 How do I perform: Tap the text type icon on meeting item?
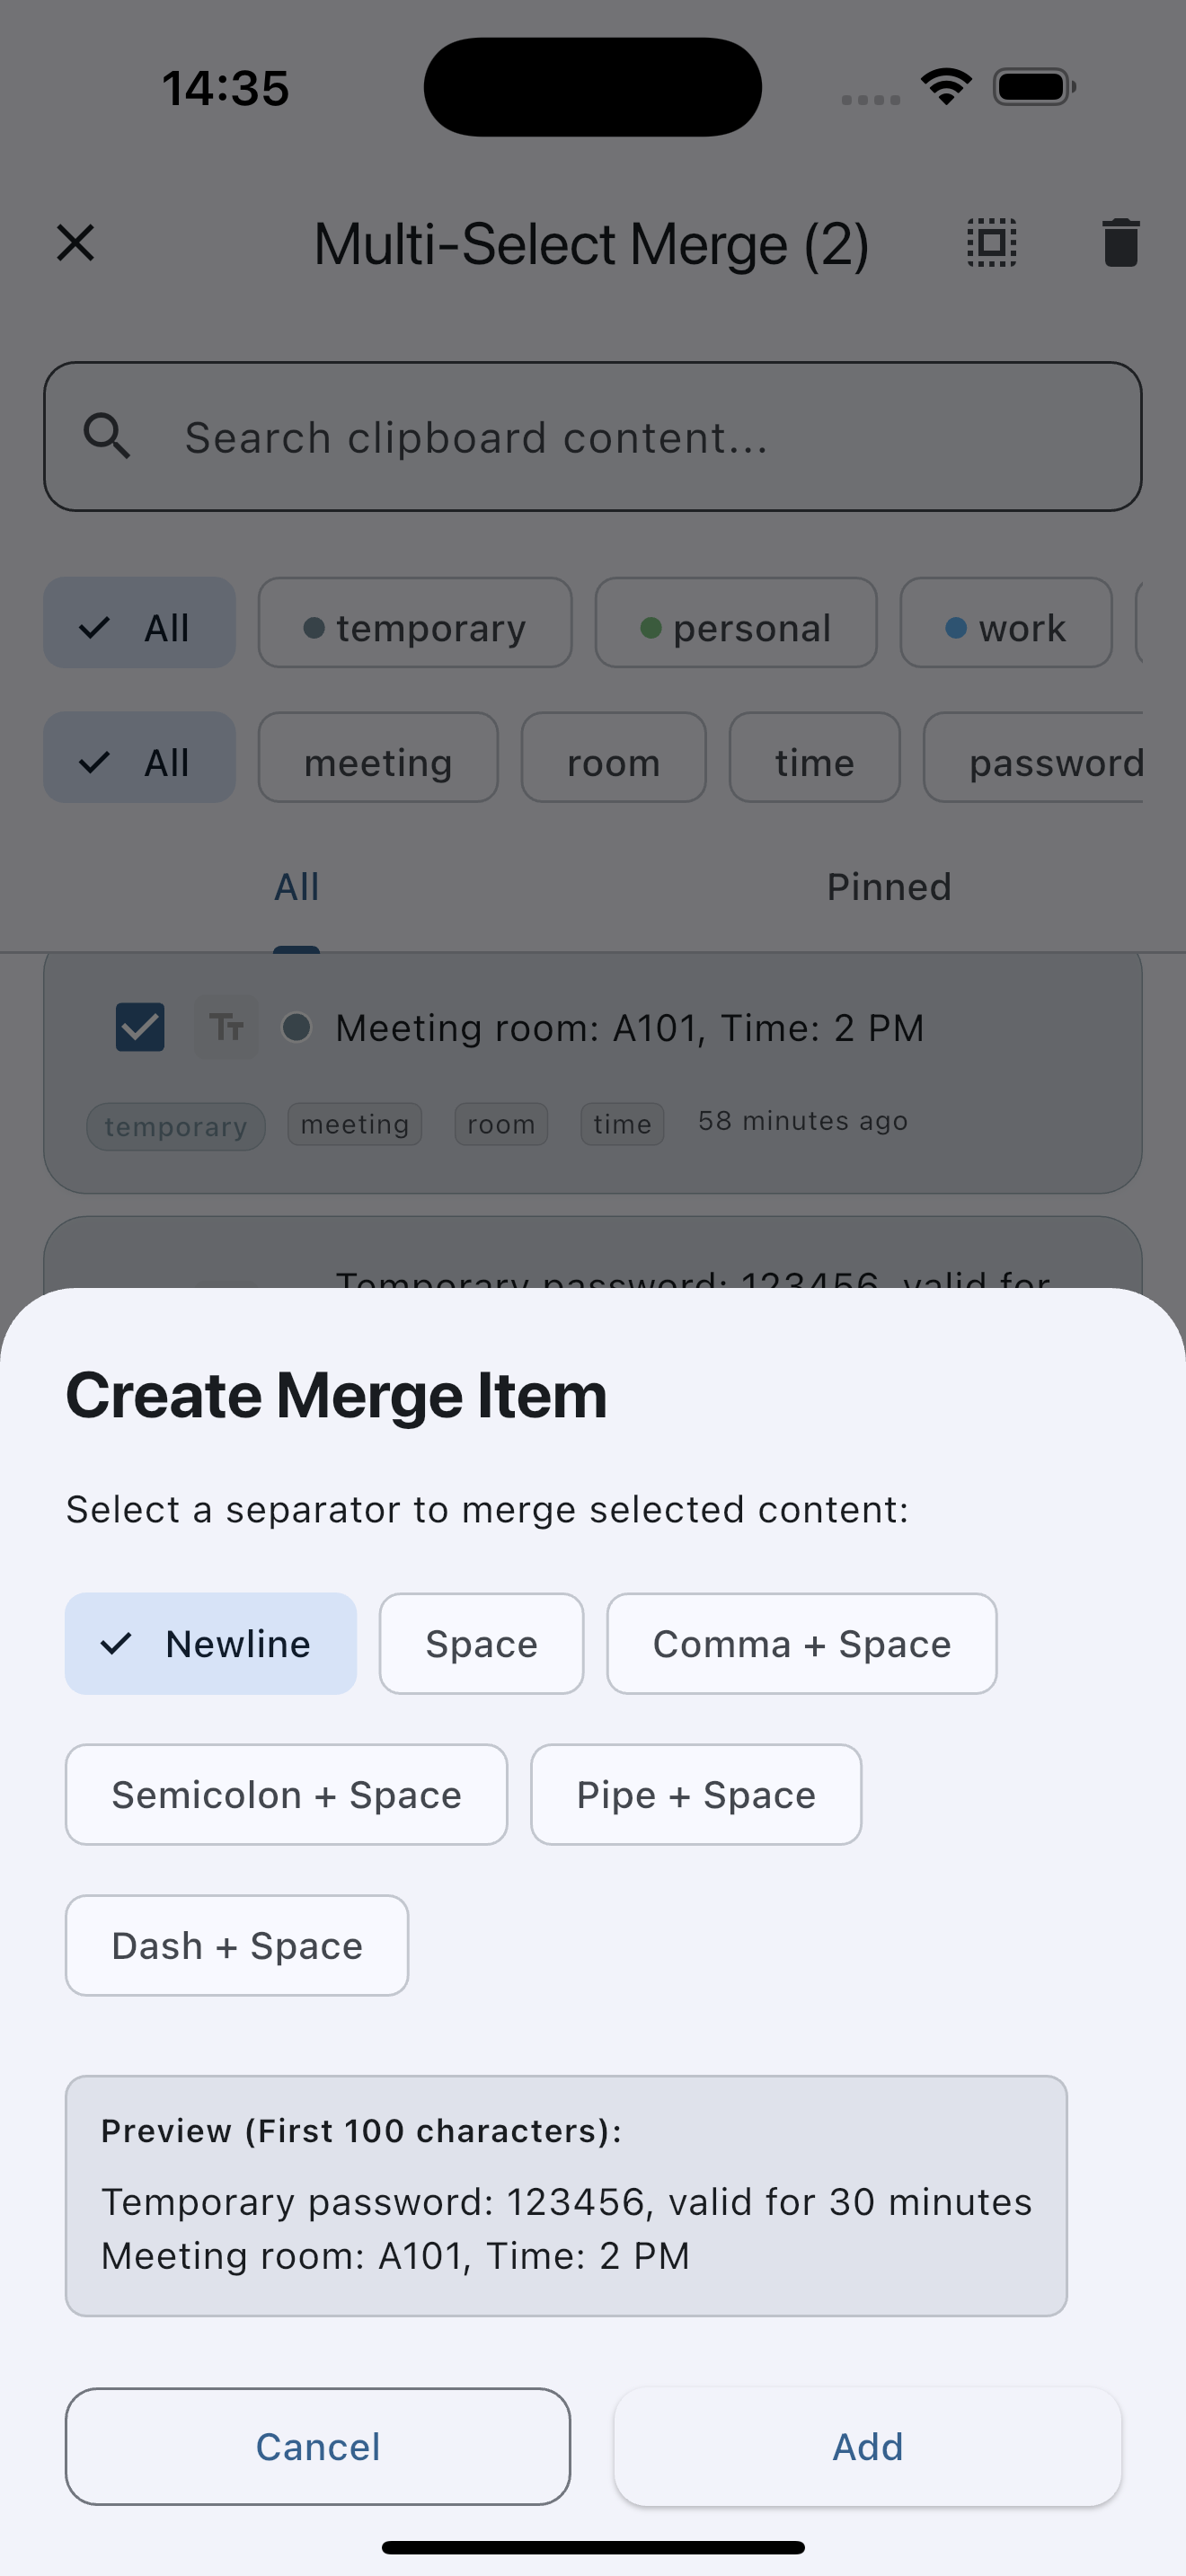(226, 1027)
